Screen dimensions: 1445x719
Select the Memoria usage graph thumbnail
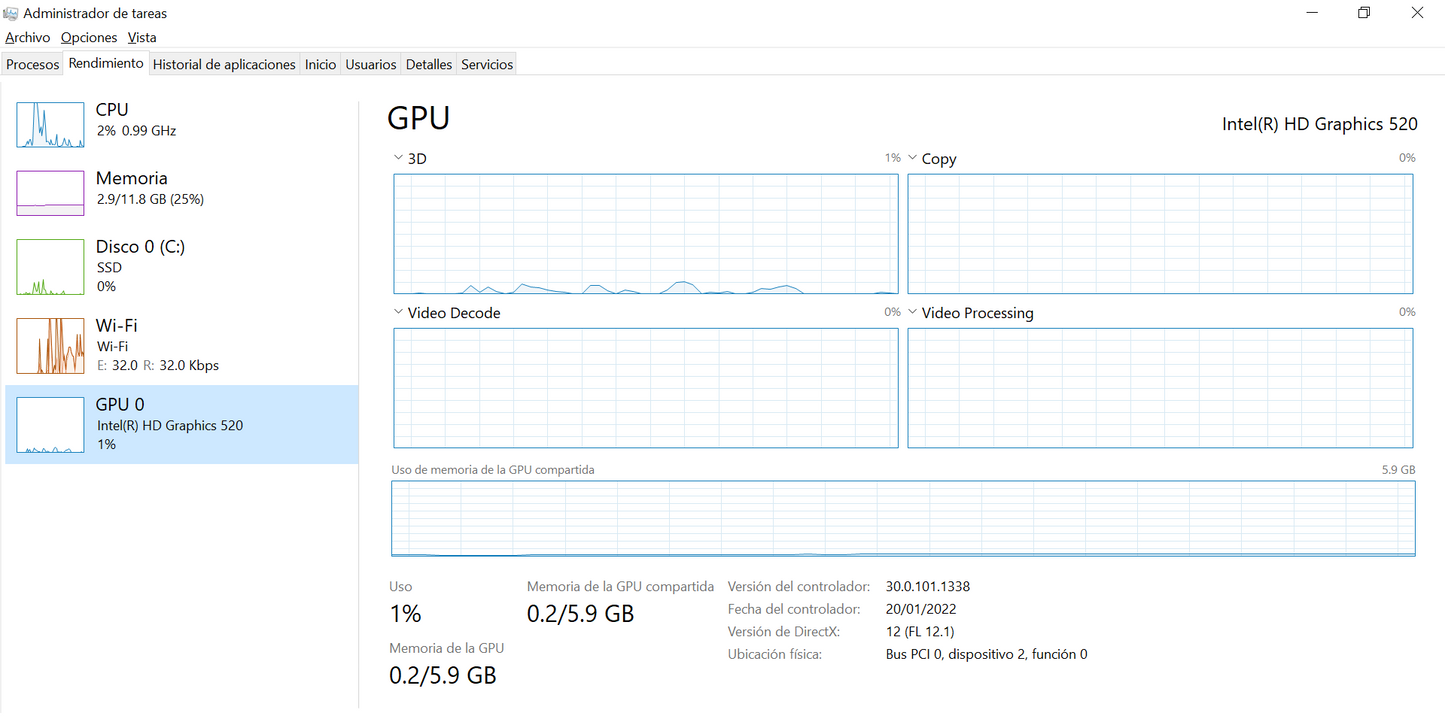point(50,193)
